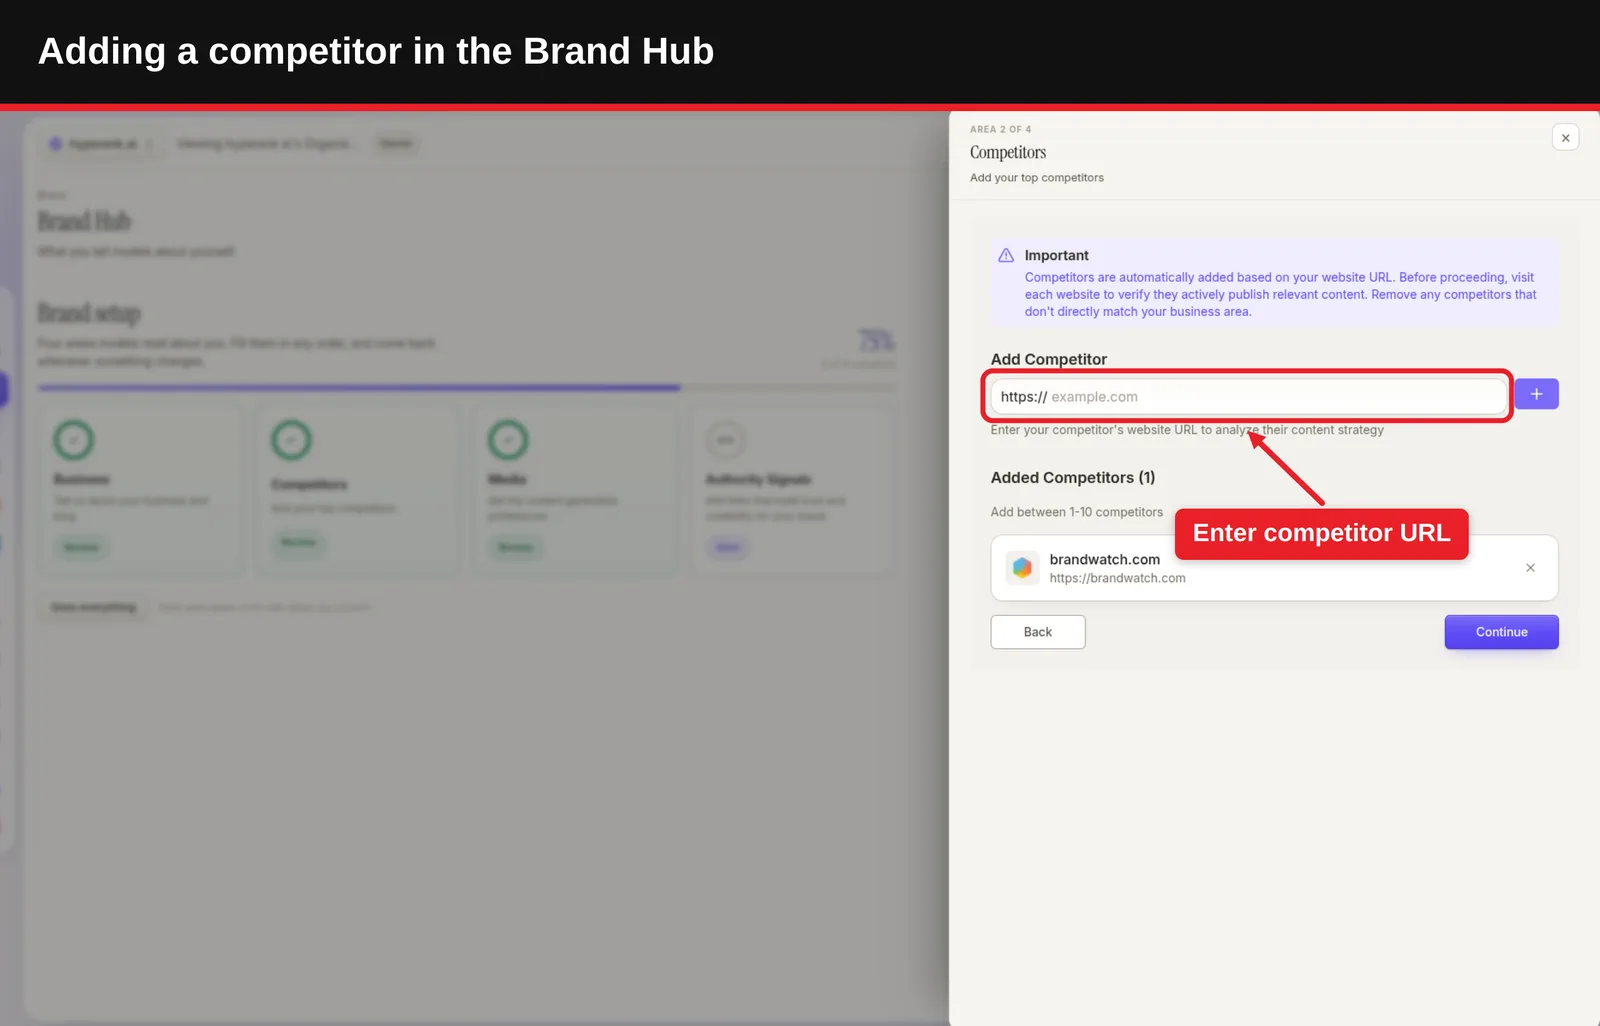The height and width of the screenshot is (1026, 1600).
Task: Select the brandwatch.com competitor name
Action: 1104,559
